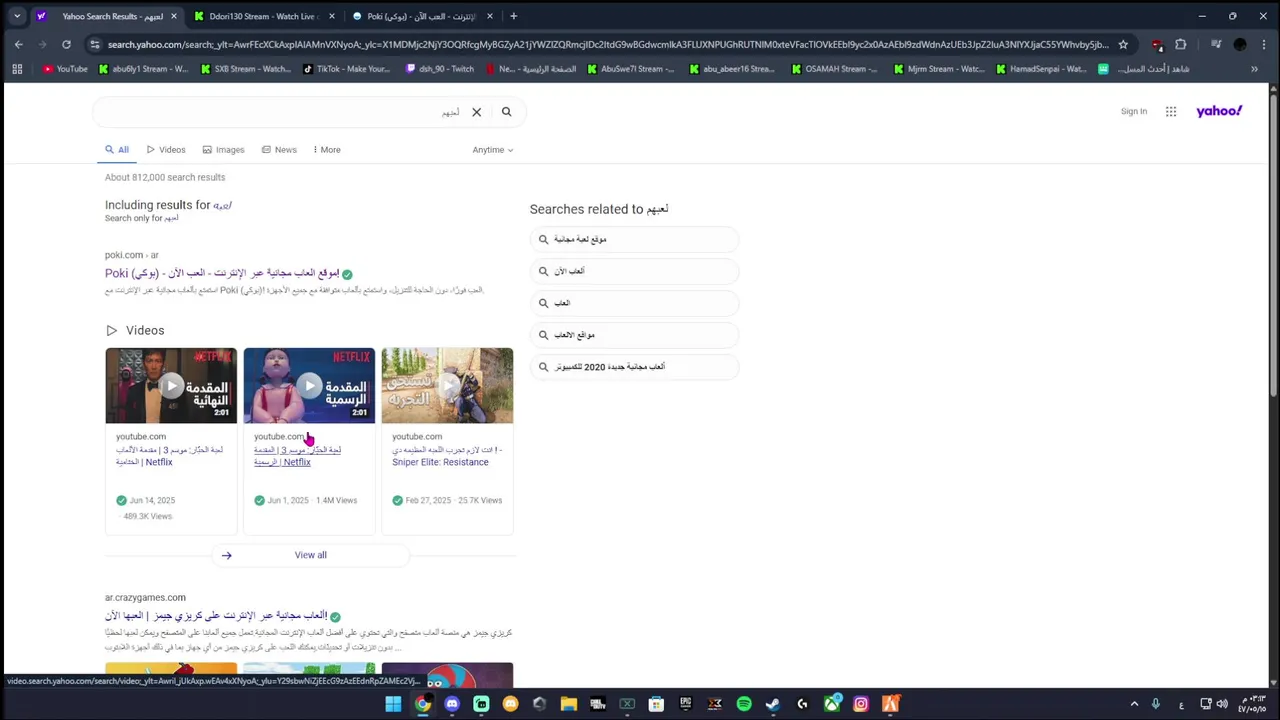Image resolution: width=1280 pixels, height=720 pixels.
Task: Open Spotify from taskbar
Action: tap(744, 704)
